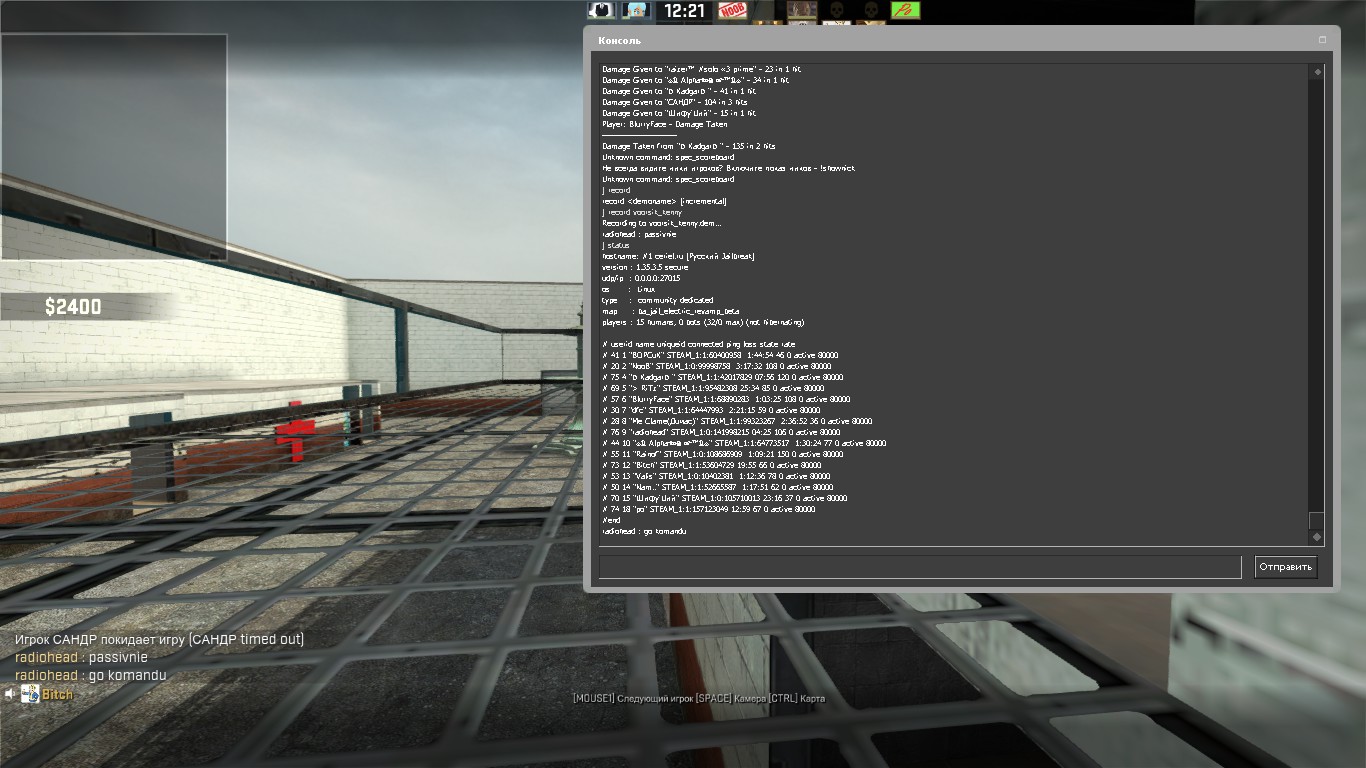Viewport: 1366px width, 768px height.
Task: Click the anonymous suit player avatar
Action: 601,10
